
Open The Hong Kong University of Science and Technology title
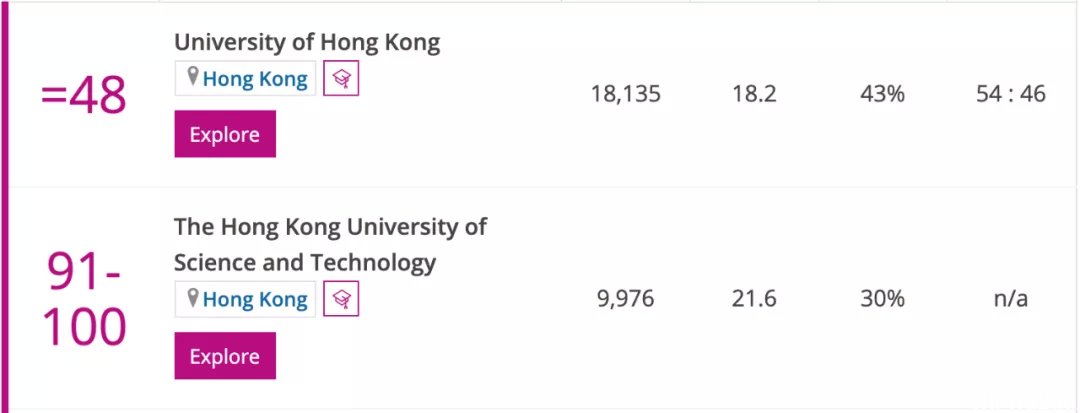[x=330, y=244]
